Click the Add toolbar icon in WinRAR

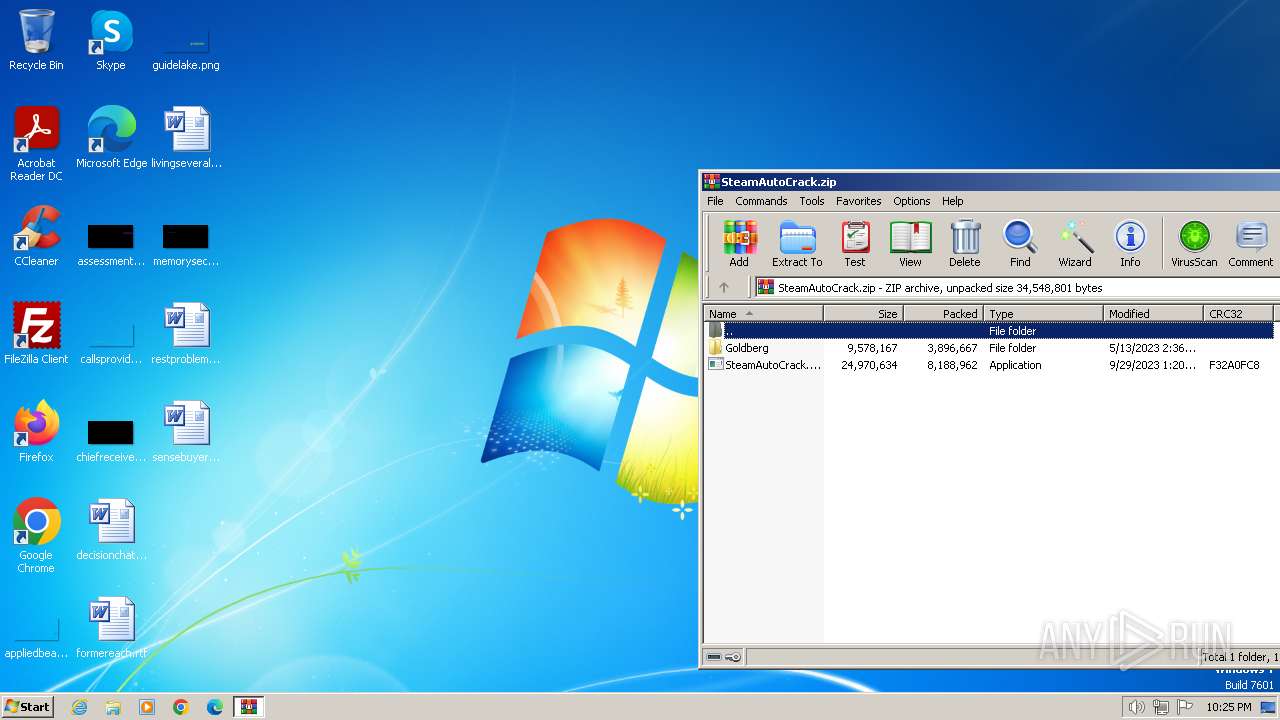739,244
